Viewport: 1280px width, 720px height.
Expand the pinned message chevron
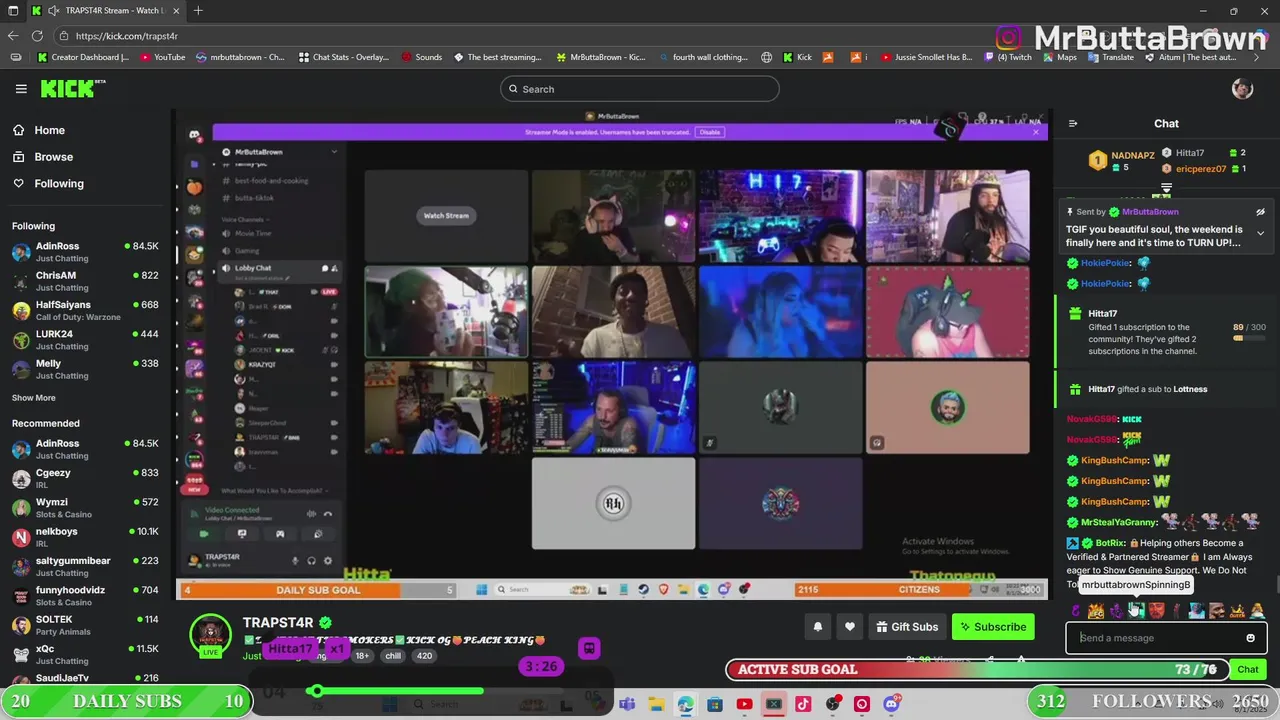tap(1260, 233)
